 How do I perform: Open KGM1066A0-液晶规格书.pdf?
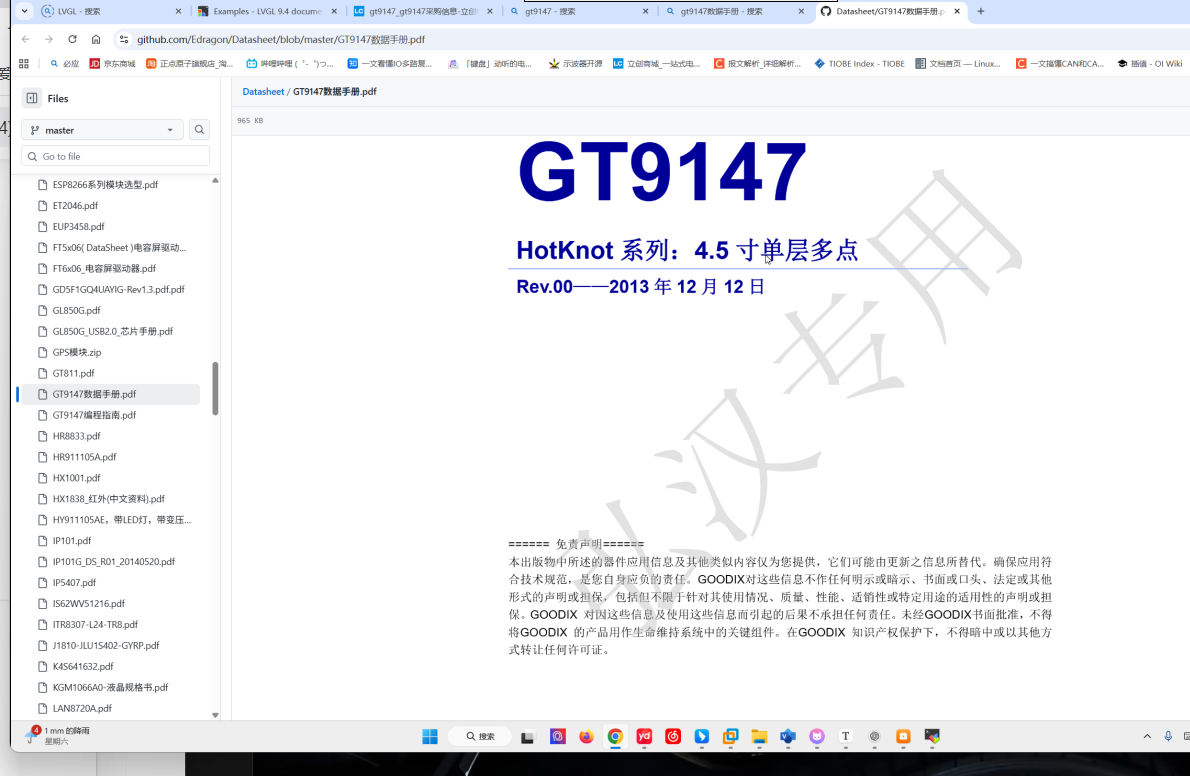(x=110, y=687)
